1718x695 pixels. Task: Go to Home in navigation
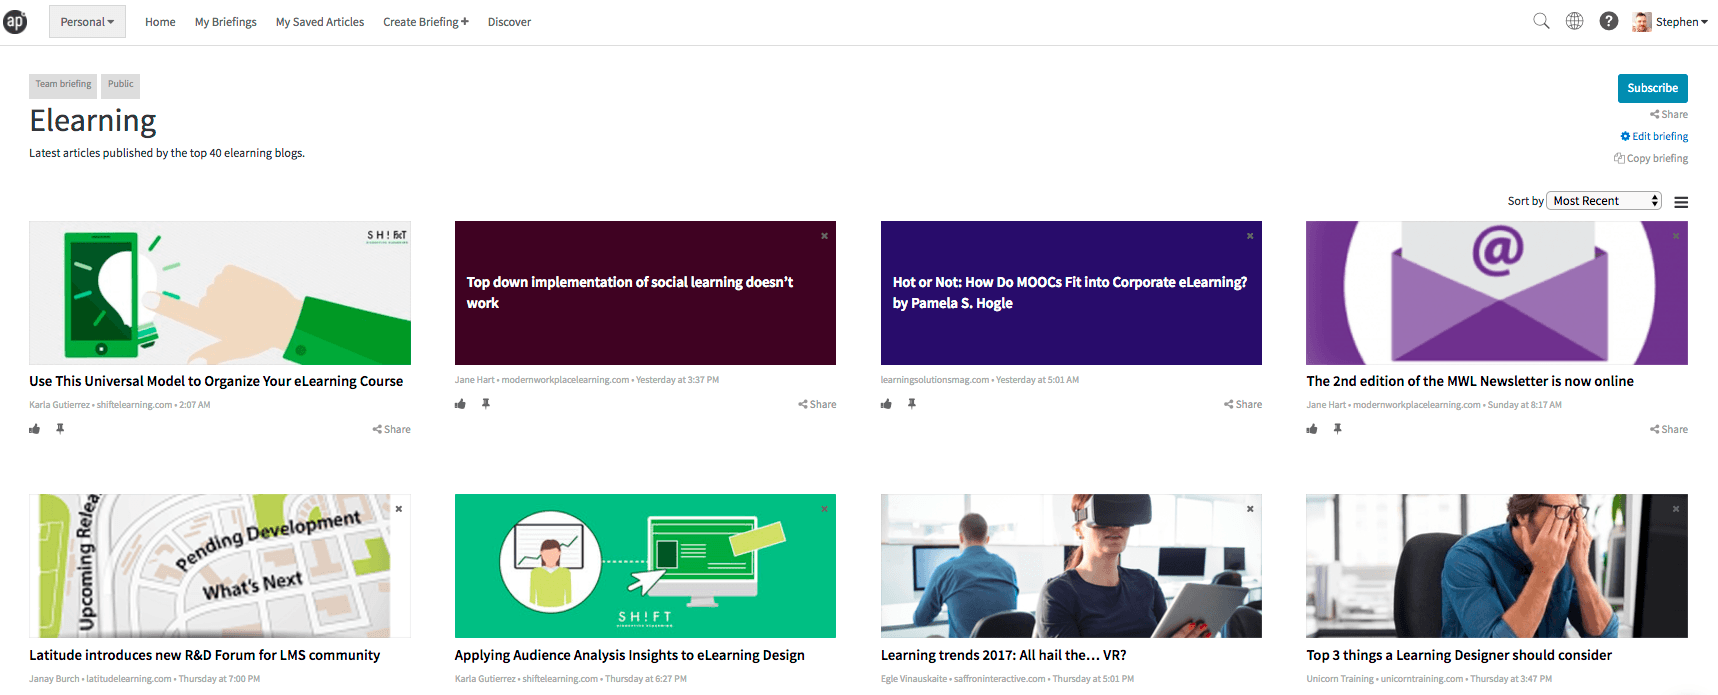click(160, 22)
